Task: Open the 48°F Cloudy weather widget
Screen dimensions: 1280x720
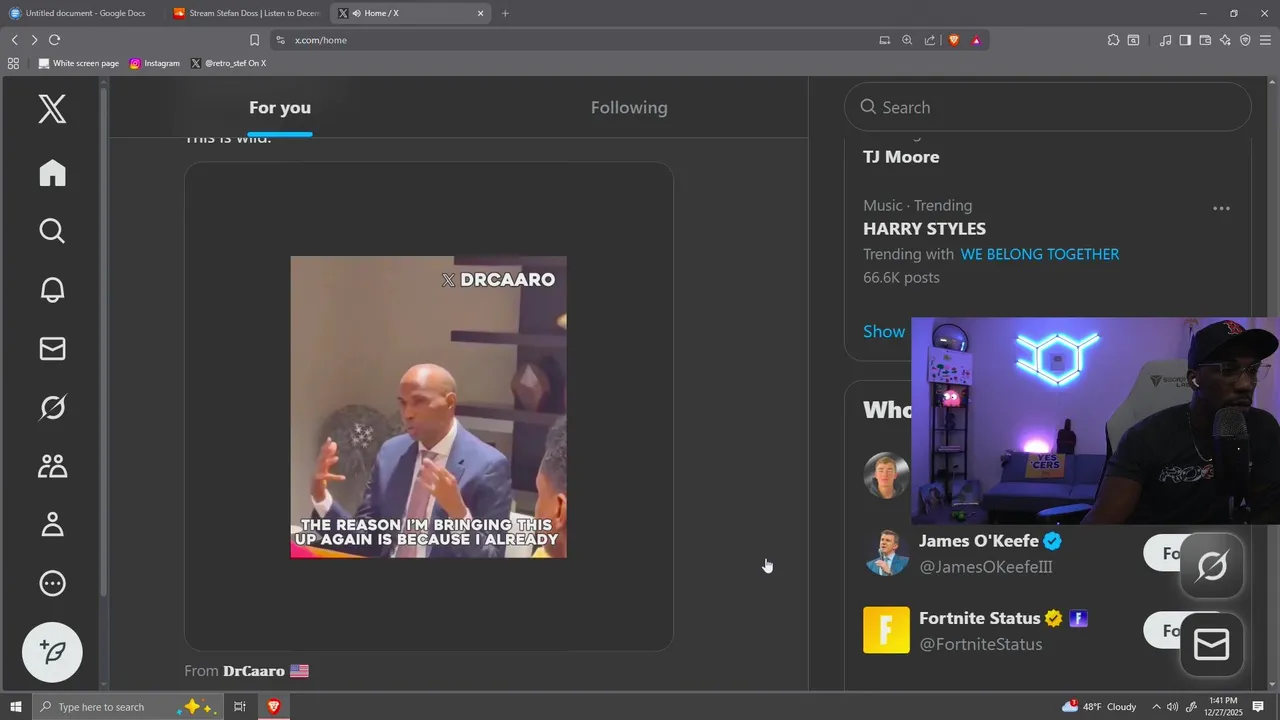Action: pos(1100,707)
